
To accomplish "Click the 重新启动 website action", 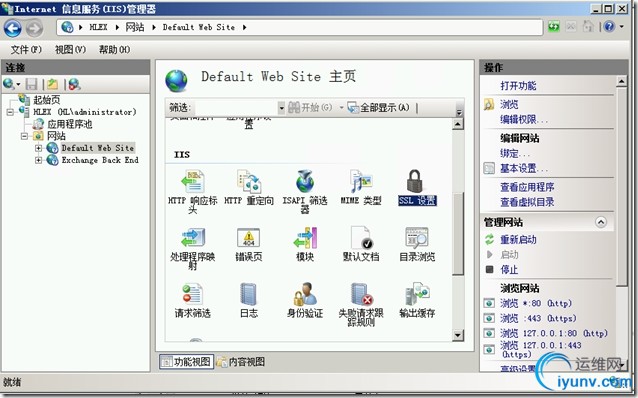I will (518, 239).
